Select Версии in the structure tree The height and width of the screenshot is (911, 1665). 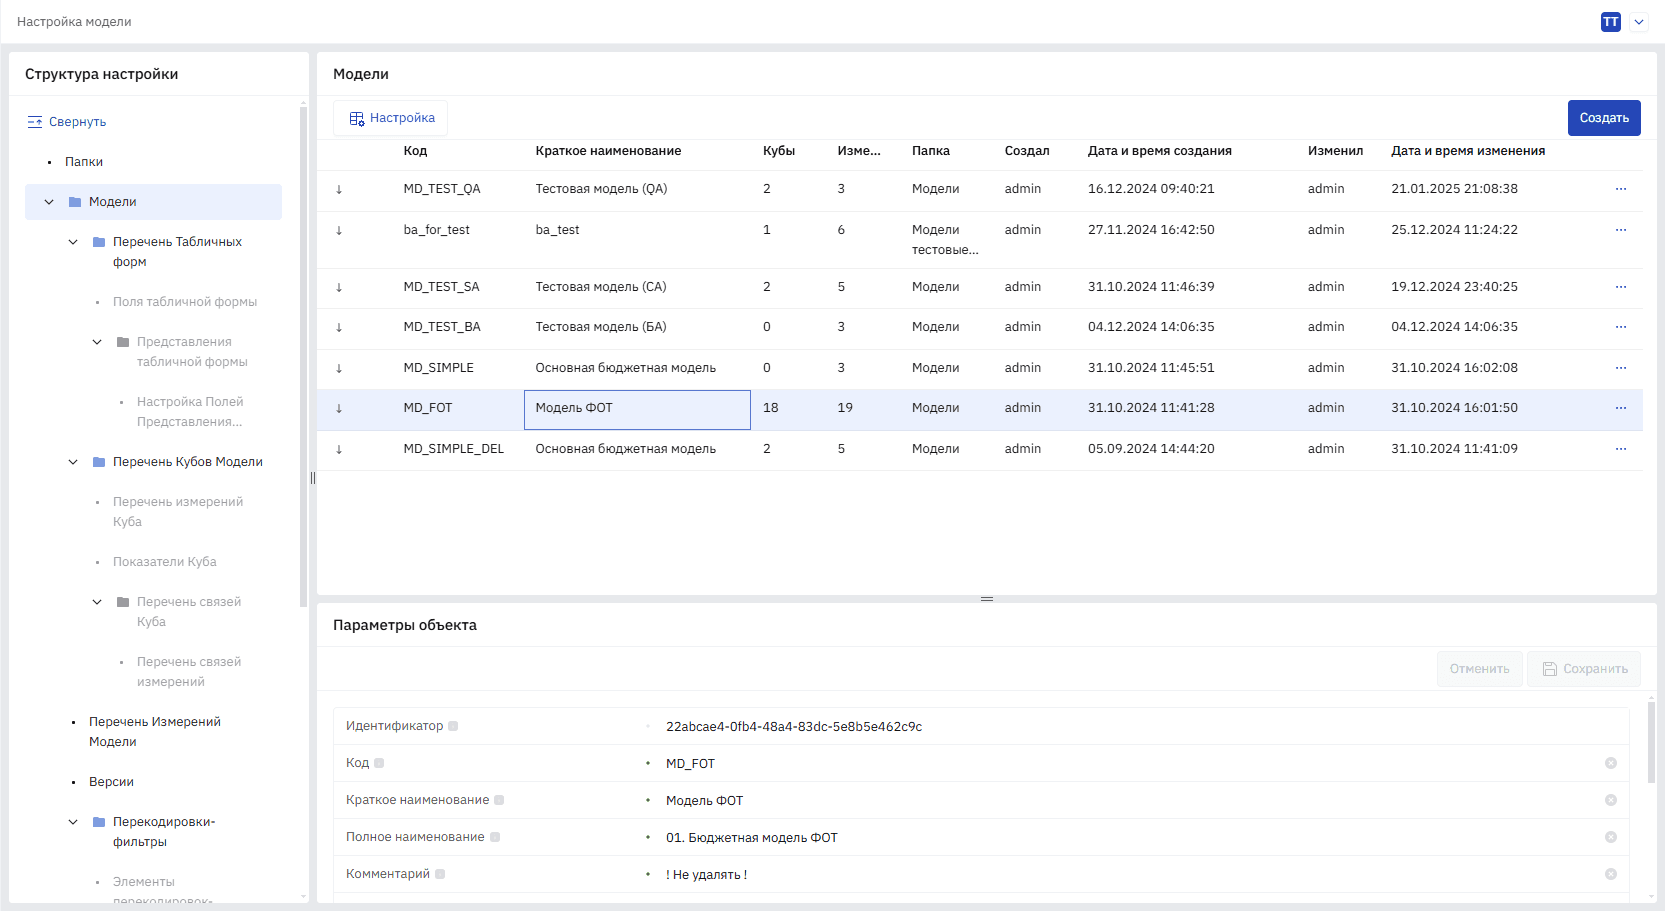click(x=111, y=782)
